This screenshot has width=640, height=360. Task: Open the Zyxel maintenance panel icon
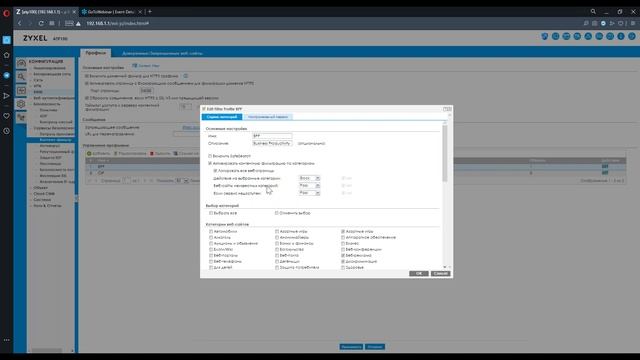point(21,90)
